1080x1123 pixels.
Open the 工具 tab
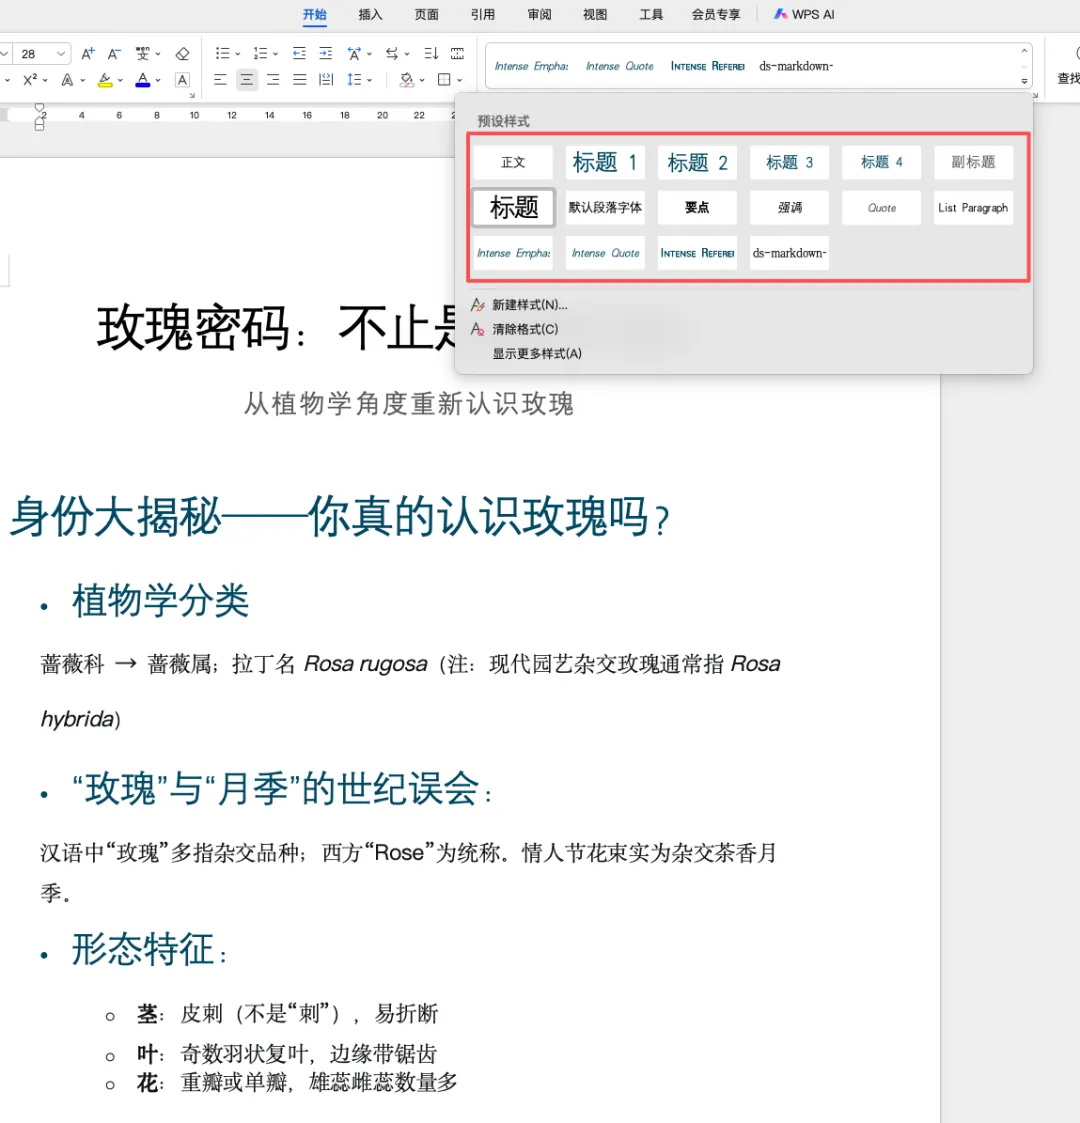pyautogui.click(x=651, y=14)
